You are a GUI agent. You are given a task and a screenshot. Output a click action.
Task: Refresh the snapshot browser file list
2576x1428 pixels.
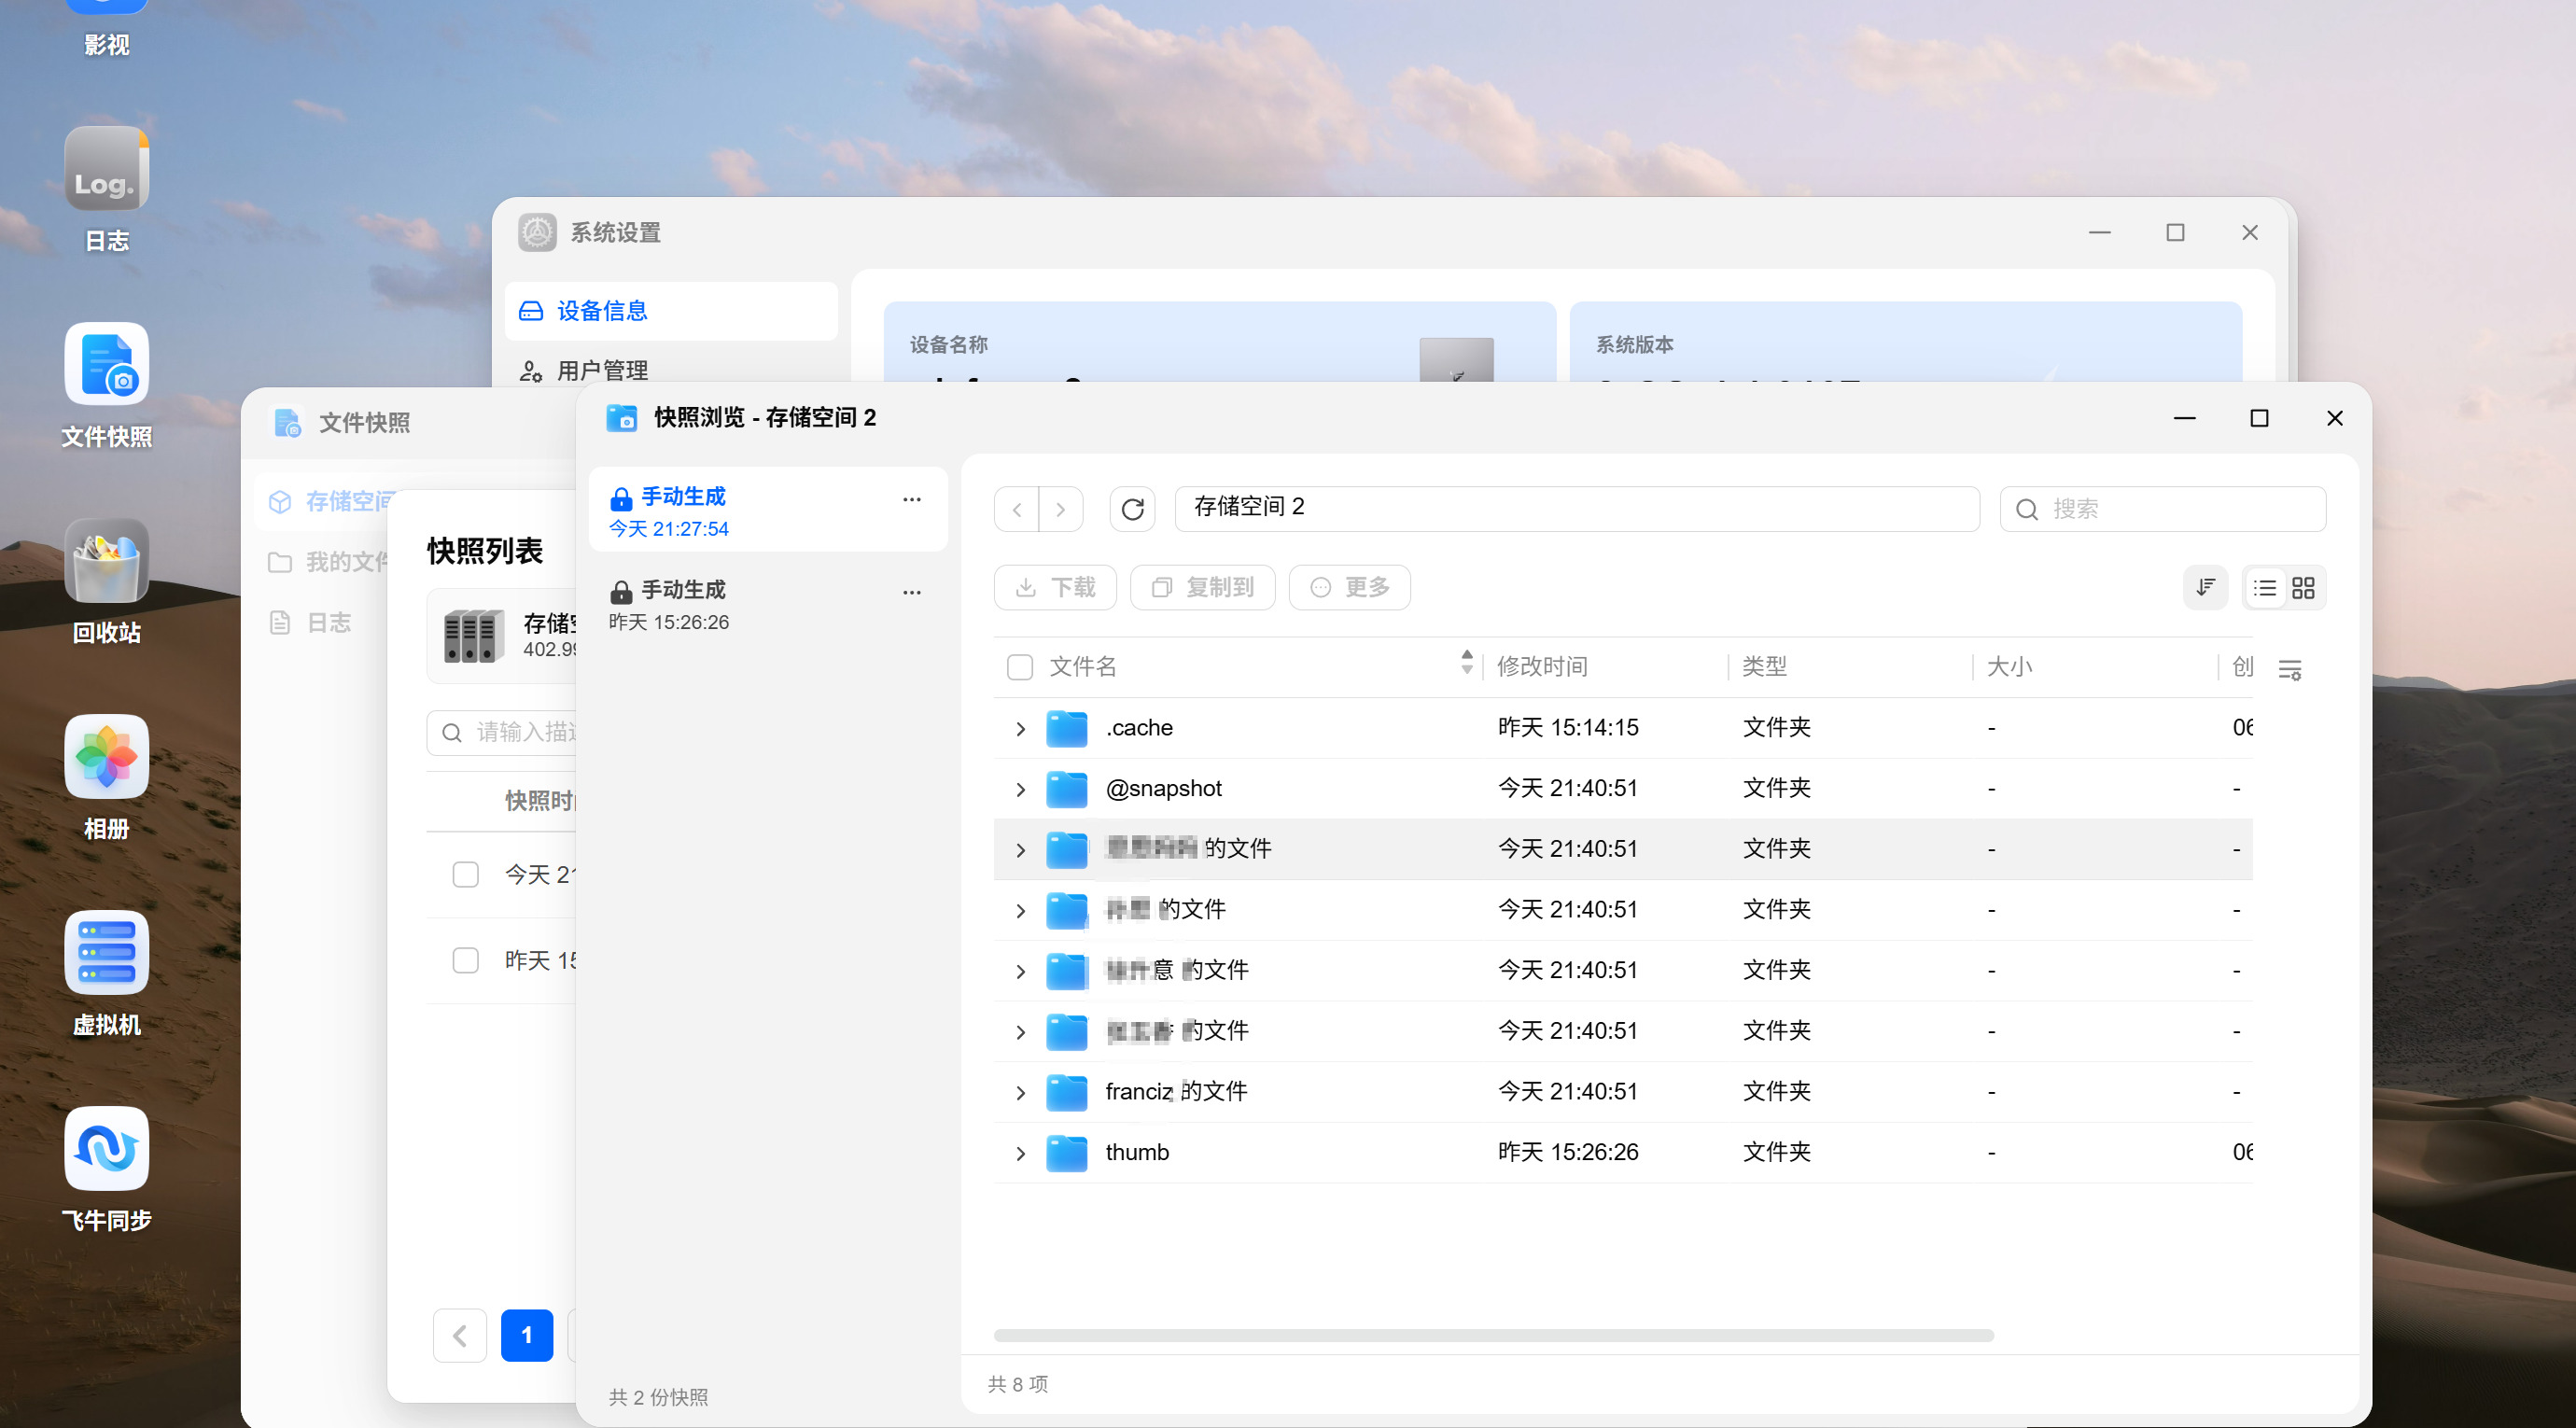coord(1132,509)
